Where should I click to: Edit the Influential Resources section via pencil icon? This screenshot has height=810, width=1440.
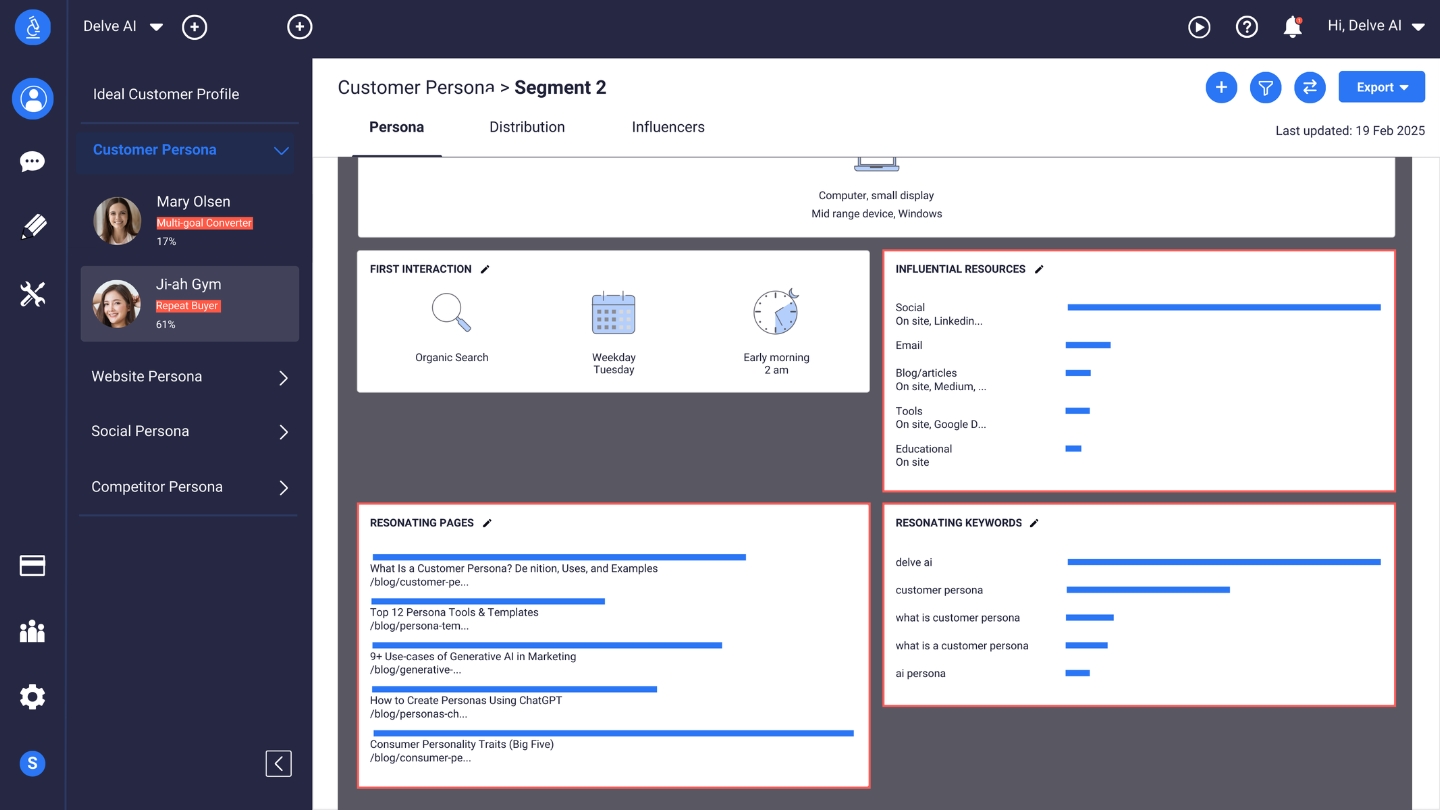[1039, 268]
